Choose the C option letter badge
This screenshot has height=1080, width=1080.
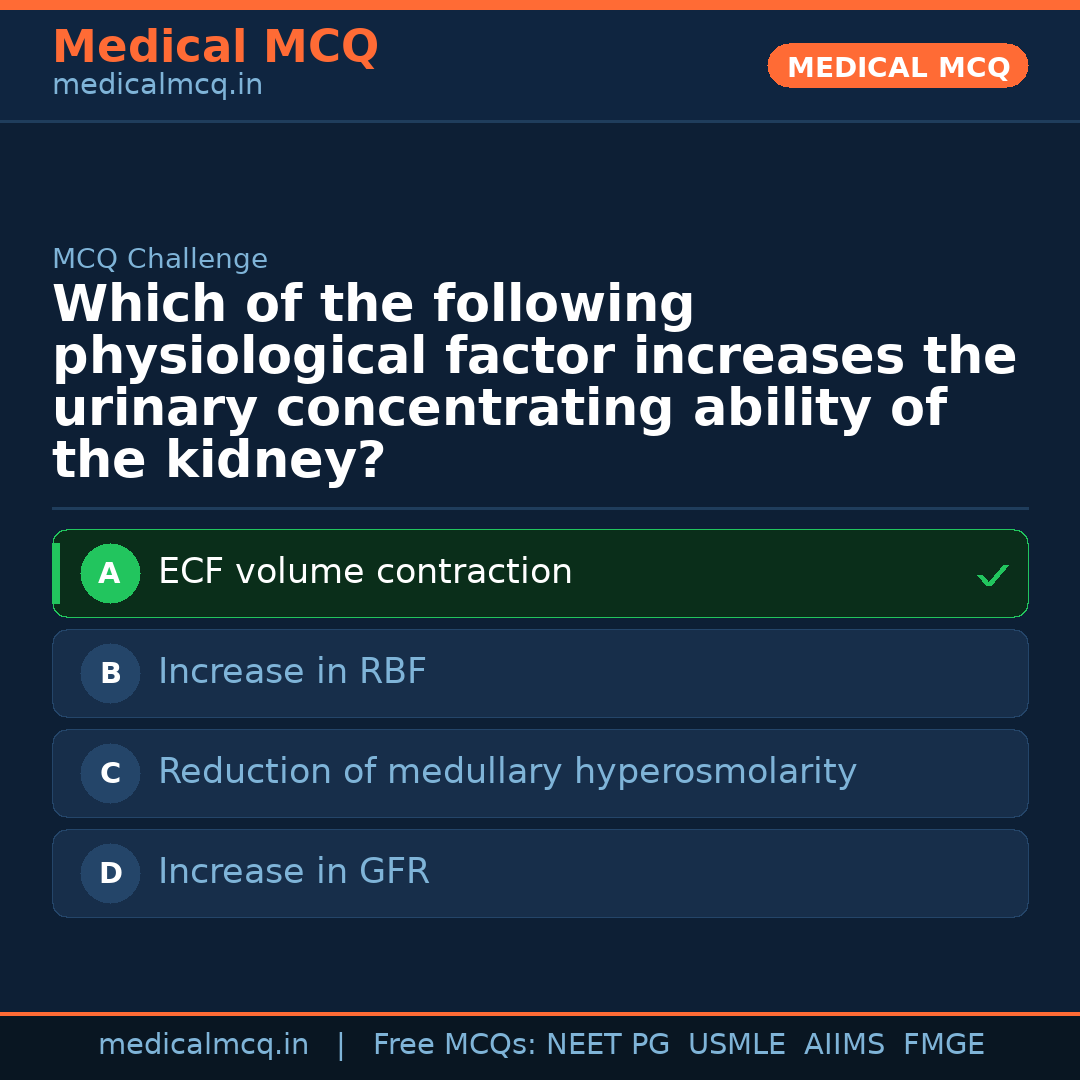[110, 774]
